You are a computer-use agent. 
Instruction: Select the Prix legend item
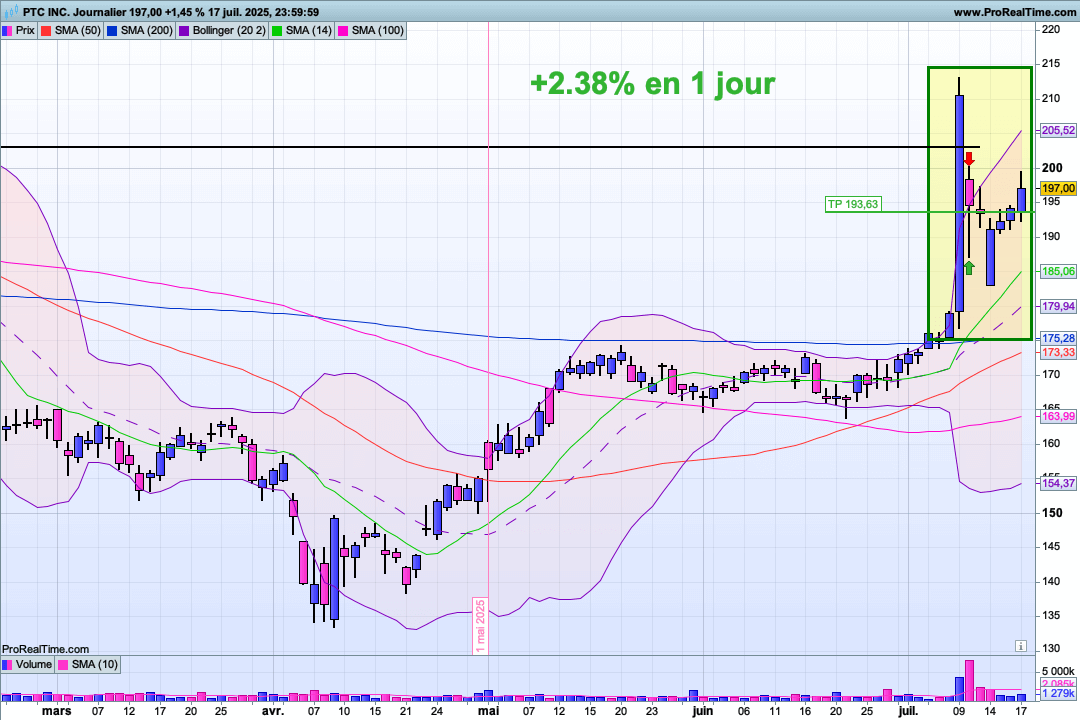(x=19, y=30)
